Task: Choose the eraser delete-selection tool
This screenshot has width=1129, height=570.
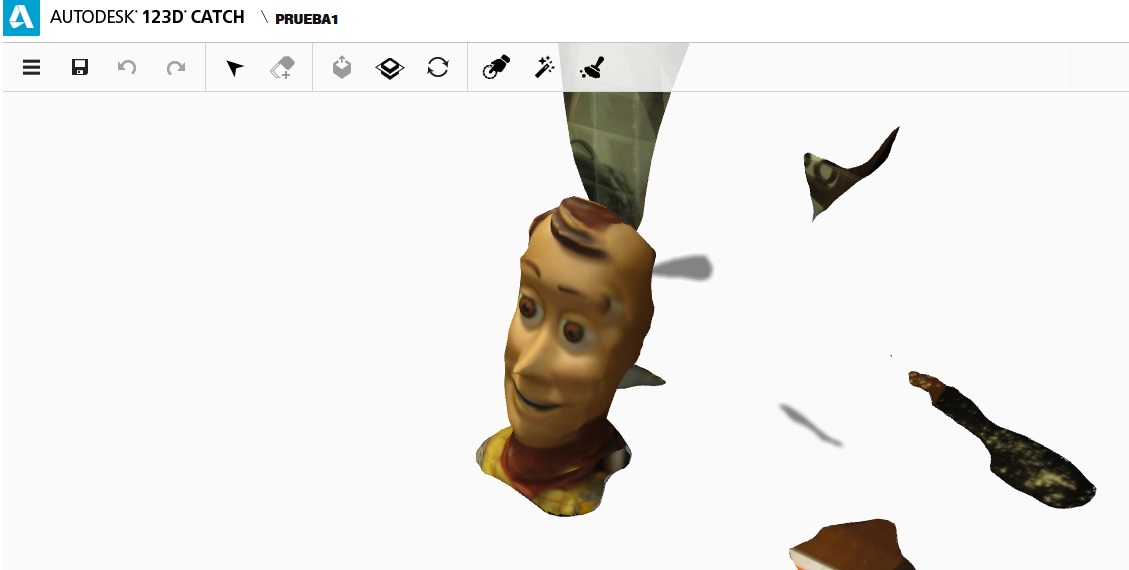Action: (x=283, y=68)
